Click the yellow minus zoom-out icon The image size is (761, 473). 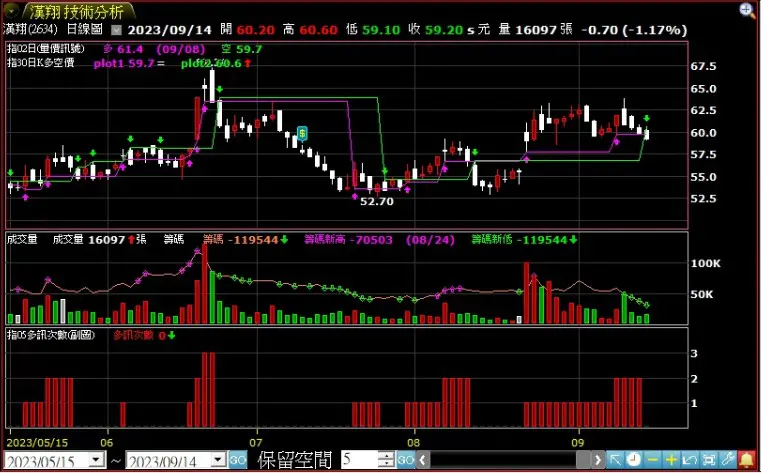(x=653, y=459)
